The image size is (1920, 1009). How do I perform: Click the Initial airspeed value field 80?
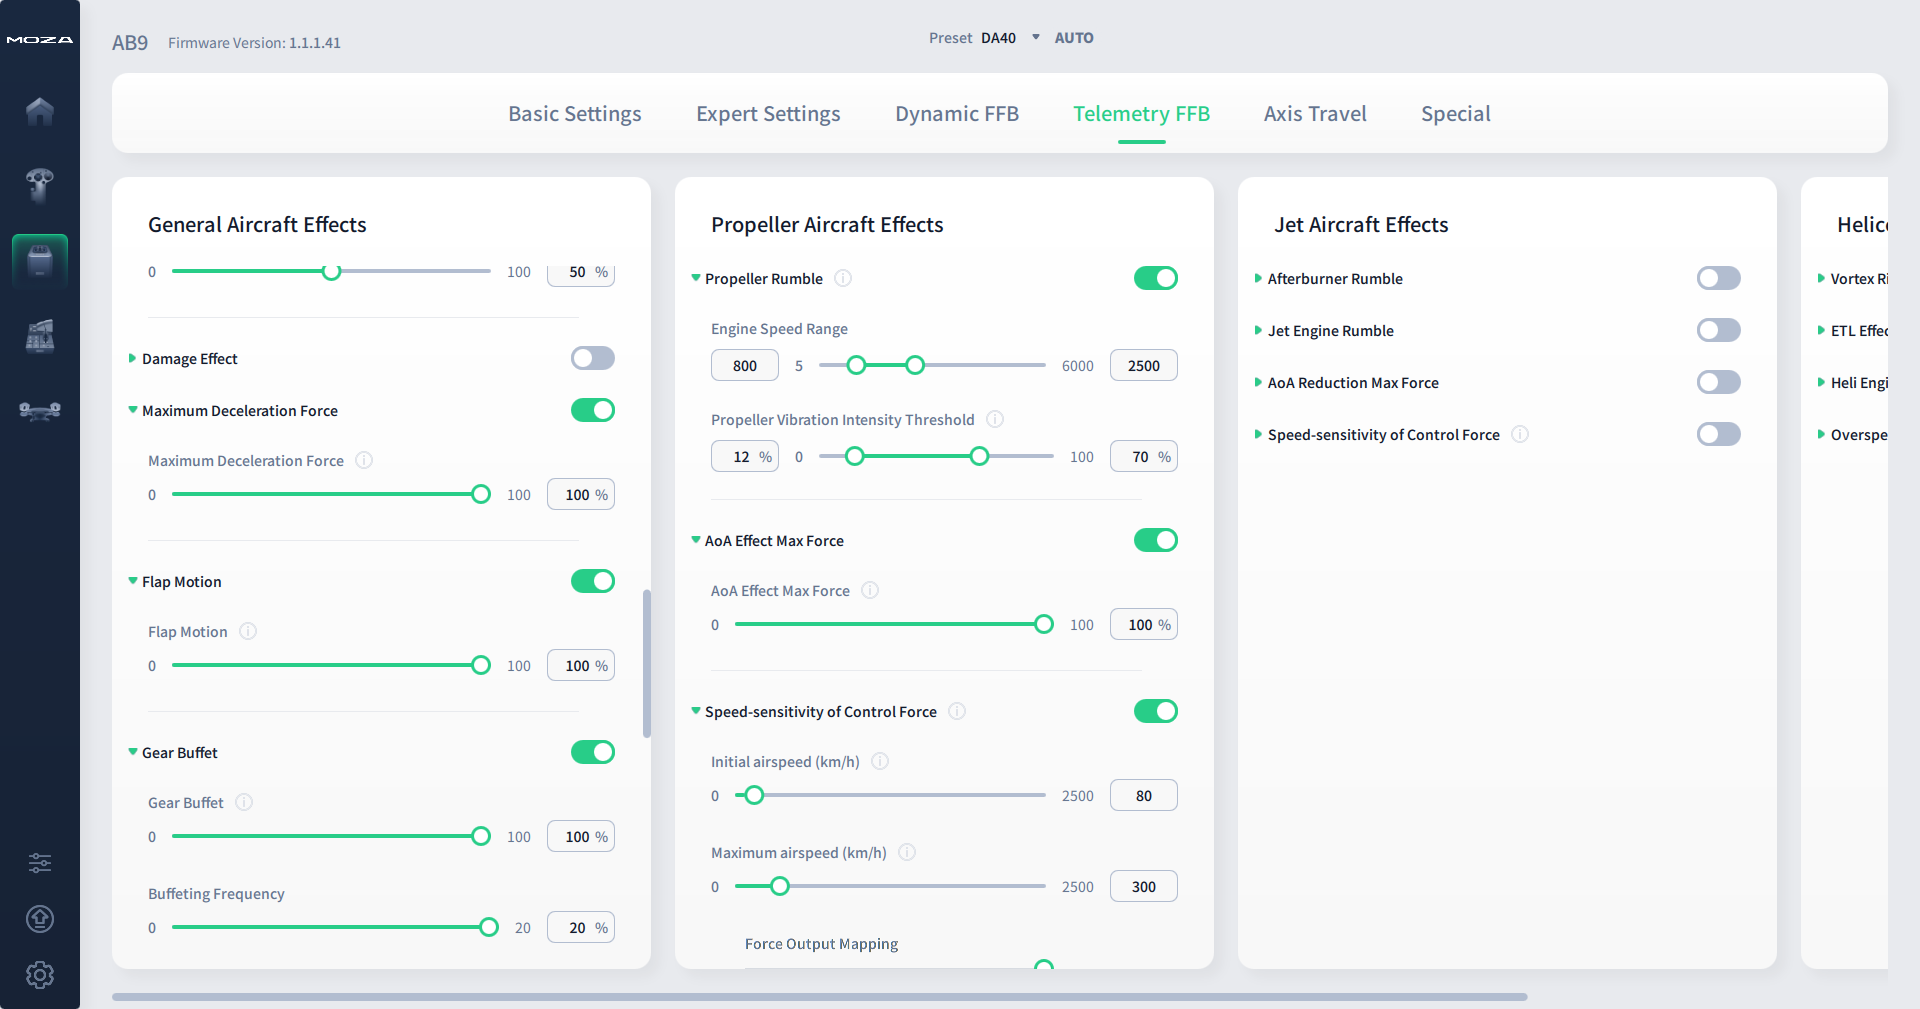pyautogui.click(x=1144, y=795)
